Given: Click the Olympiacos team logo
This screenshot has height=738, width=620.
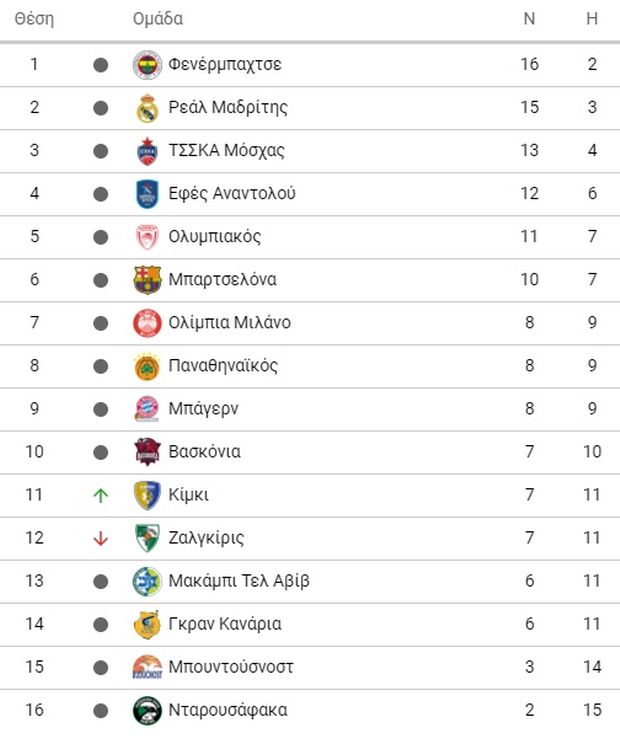Looking at the screenshot, I should point(147,237).
